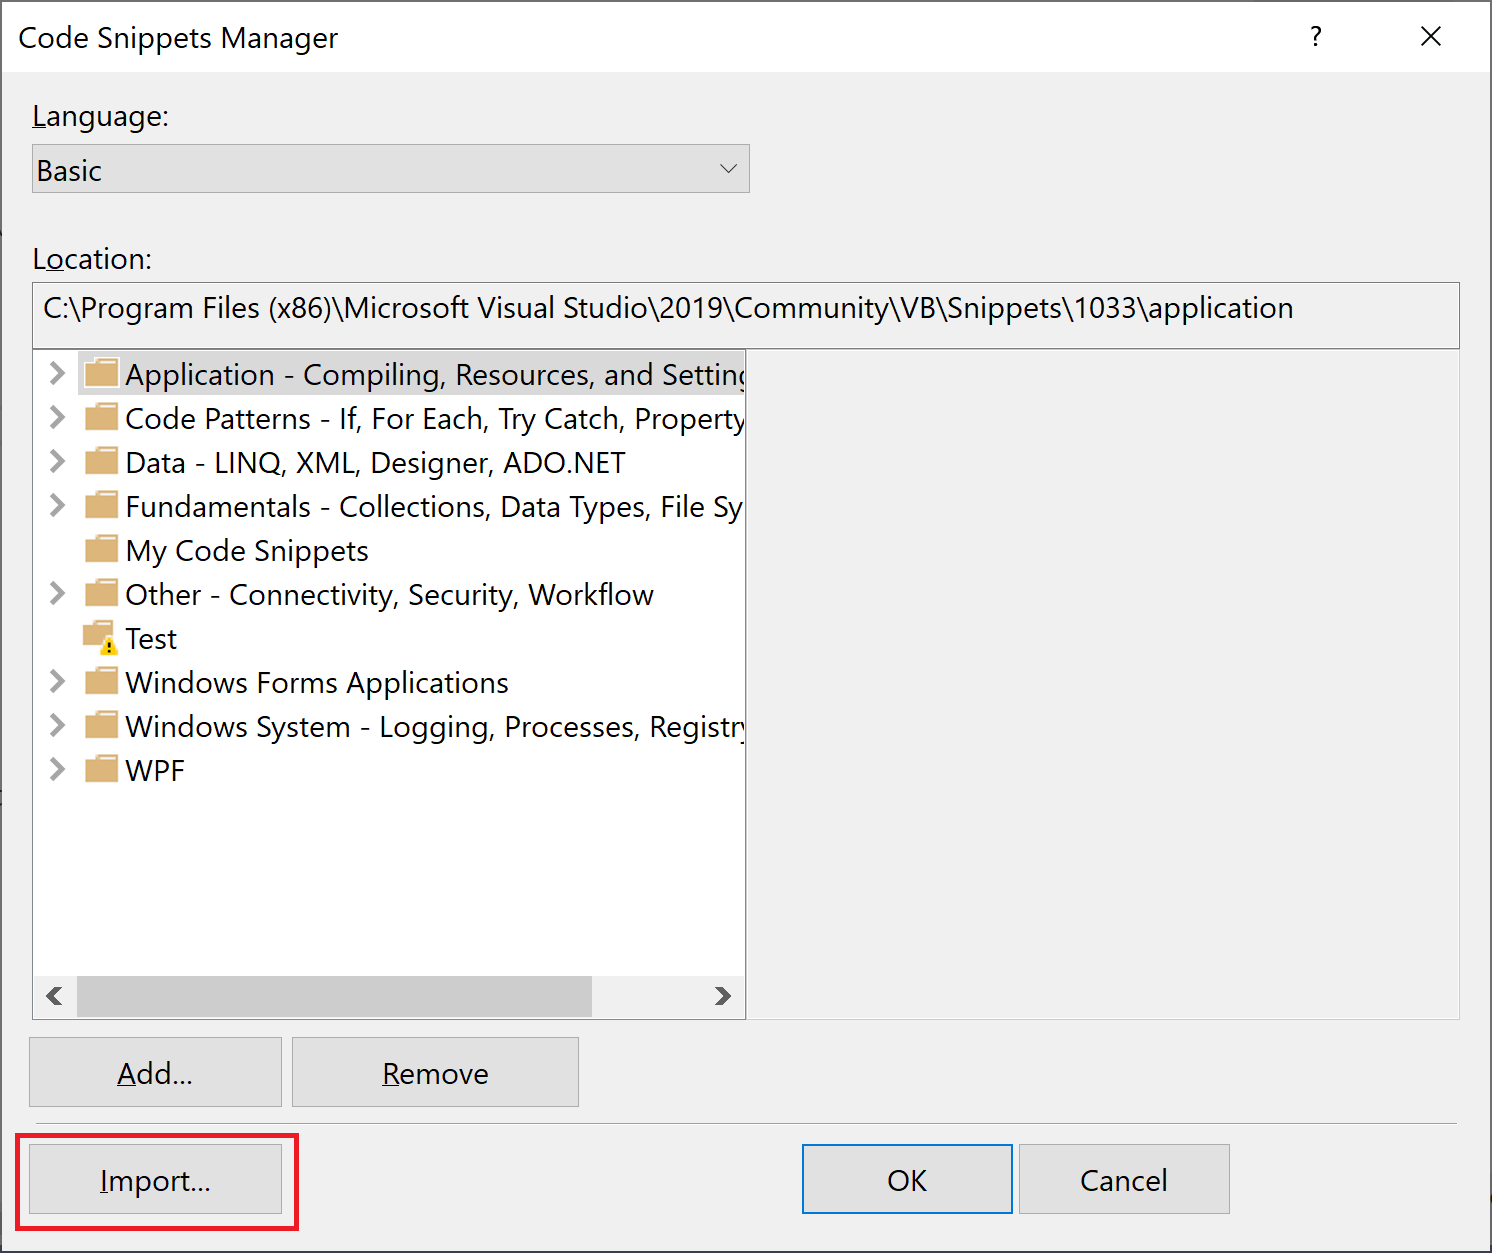Select Other - Connectivity, Security, Workflow
The width and height of the screenshot is (1492, 1253).
click(x=389, y=594)
